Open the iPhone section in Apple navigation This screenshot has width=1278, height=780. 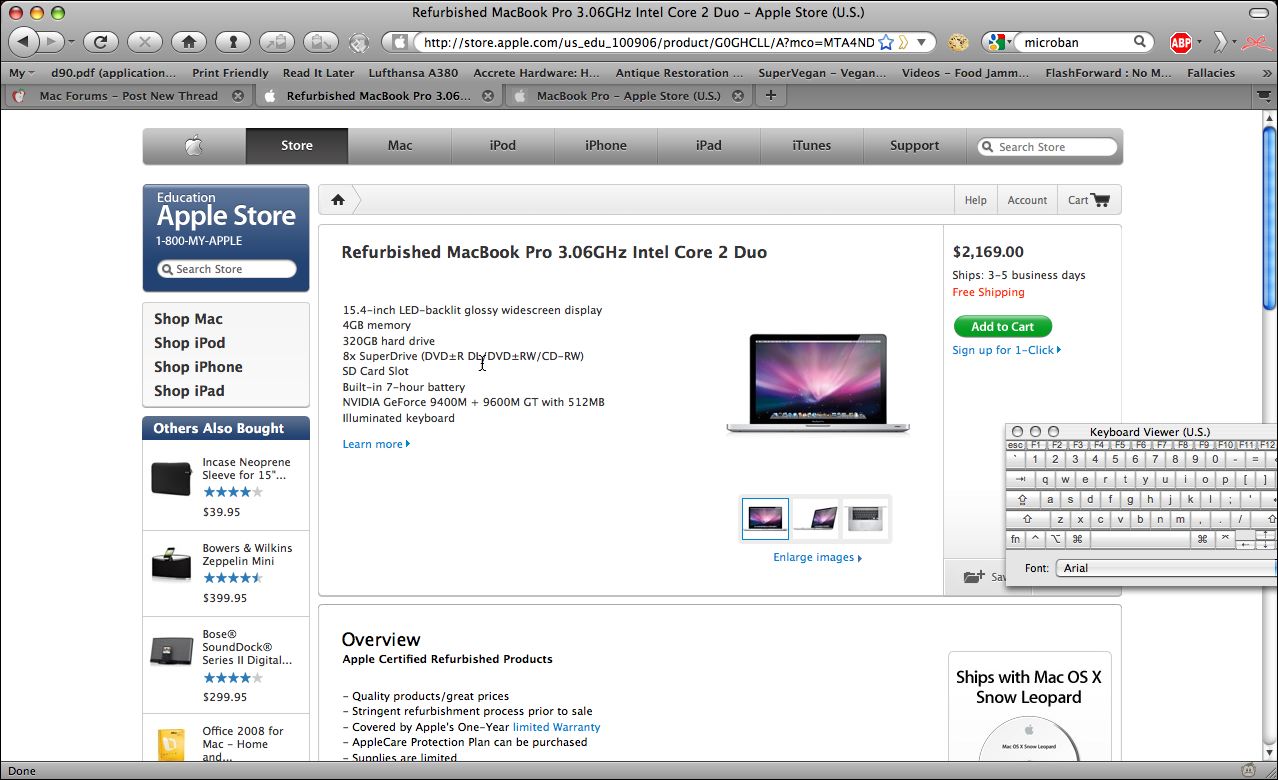coord(606,146)
